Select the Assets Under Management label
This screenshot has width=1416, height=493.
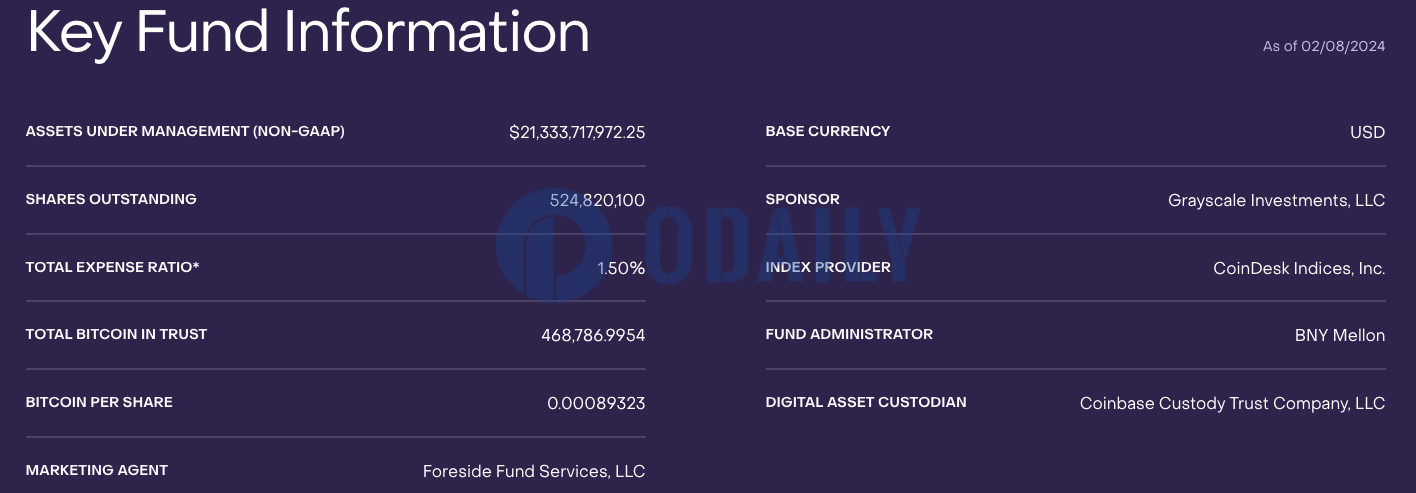pyautogui.click(x=185, y=131)
